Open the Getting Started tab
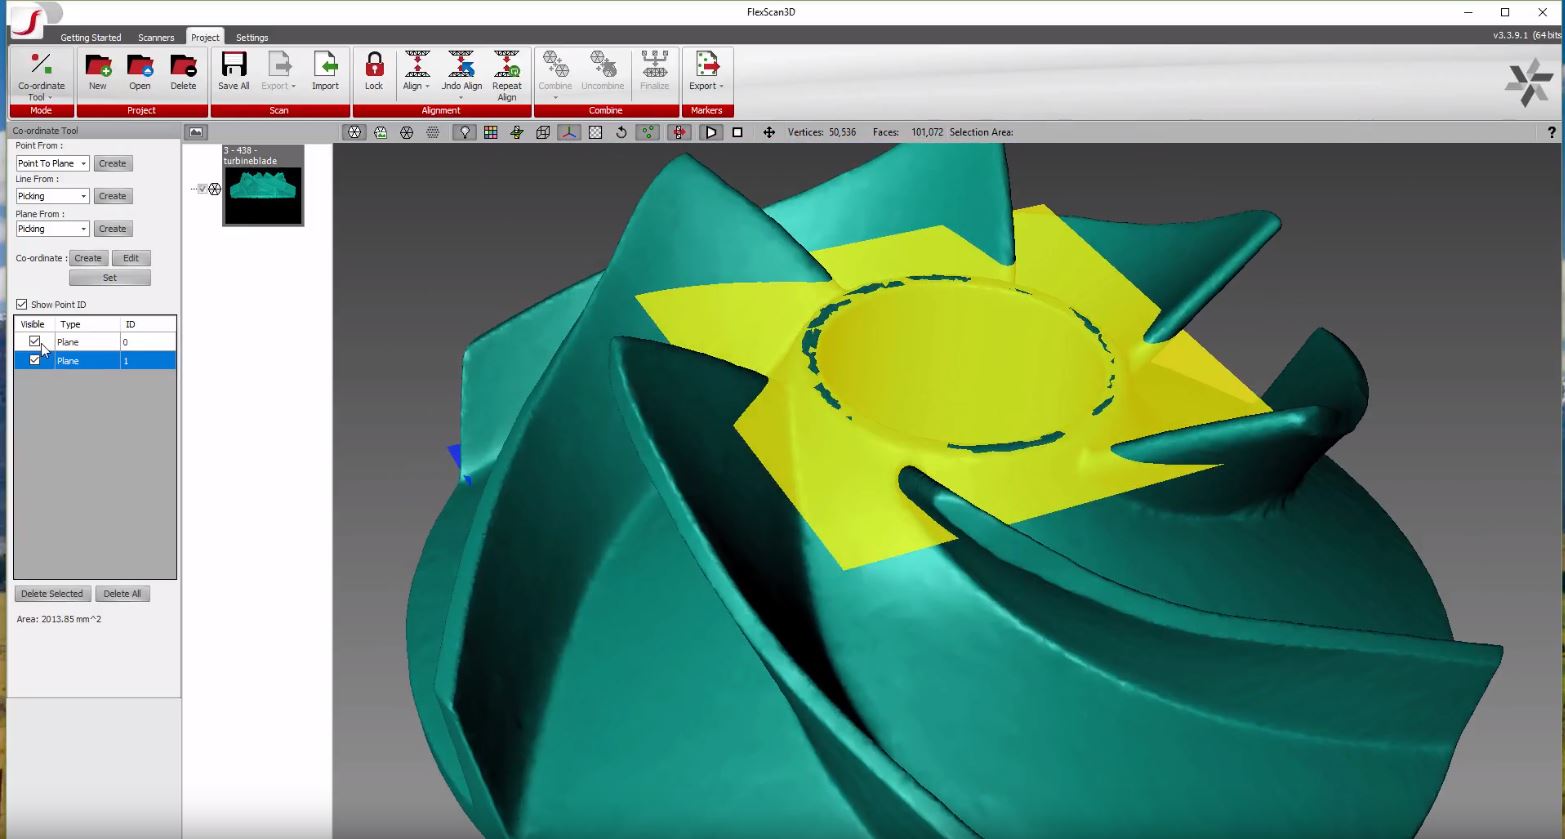1565x839 pixels. [x=90, y=37]
